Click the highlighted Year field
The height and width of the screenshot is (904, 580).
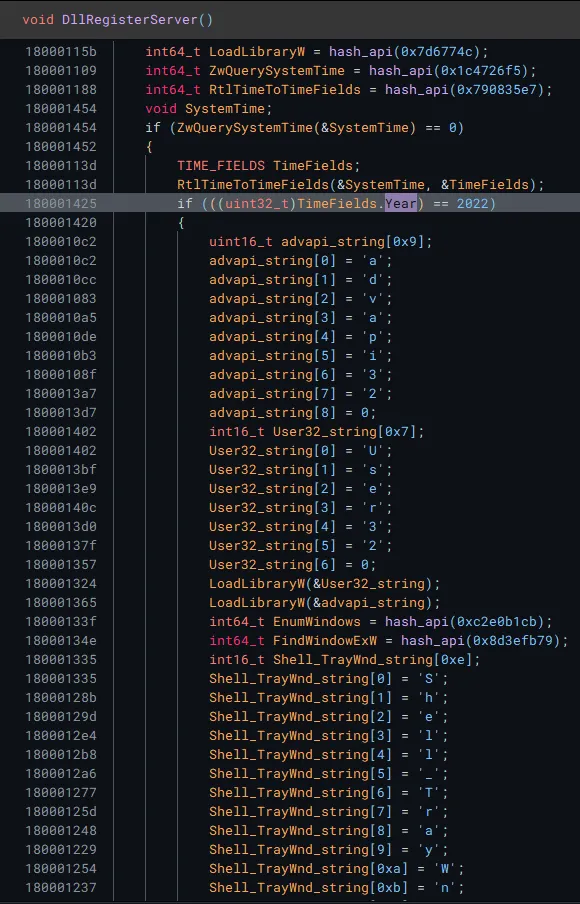pos(401,204)
